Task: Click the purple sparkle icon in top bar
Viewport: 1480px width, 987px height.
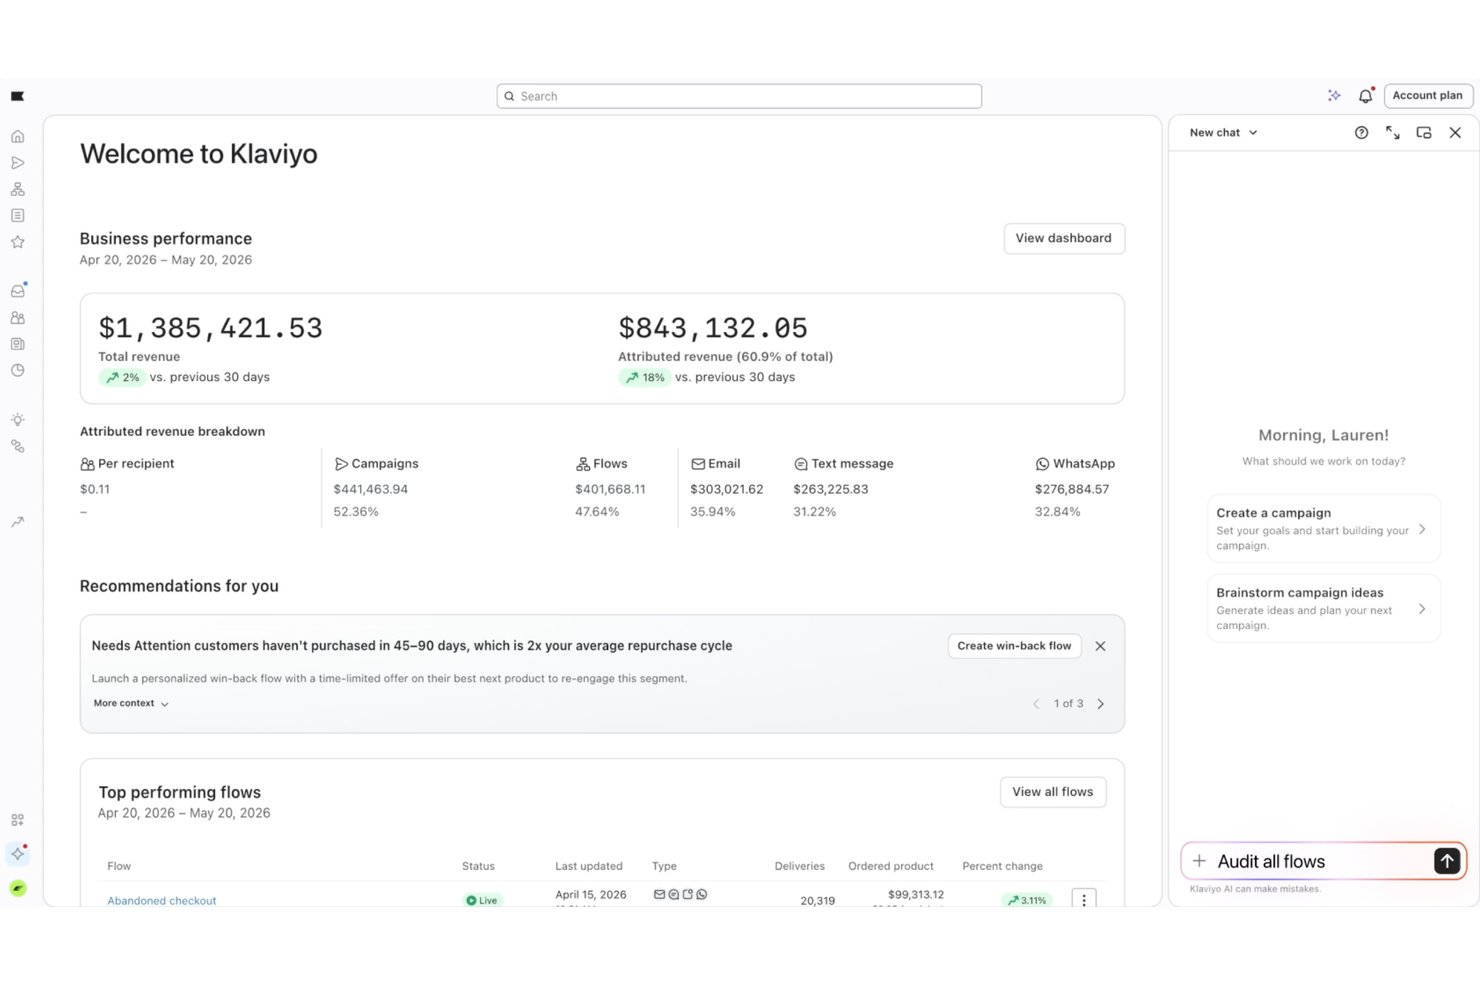Action: tap(1334, 96)
